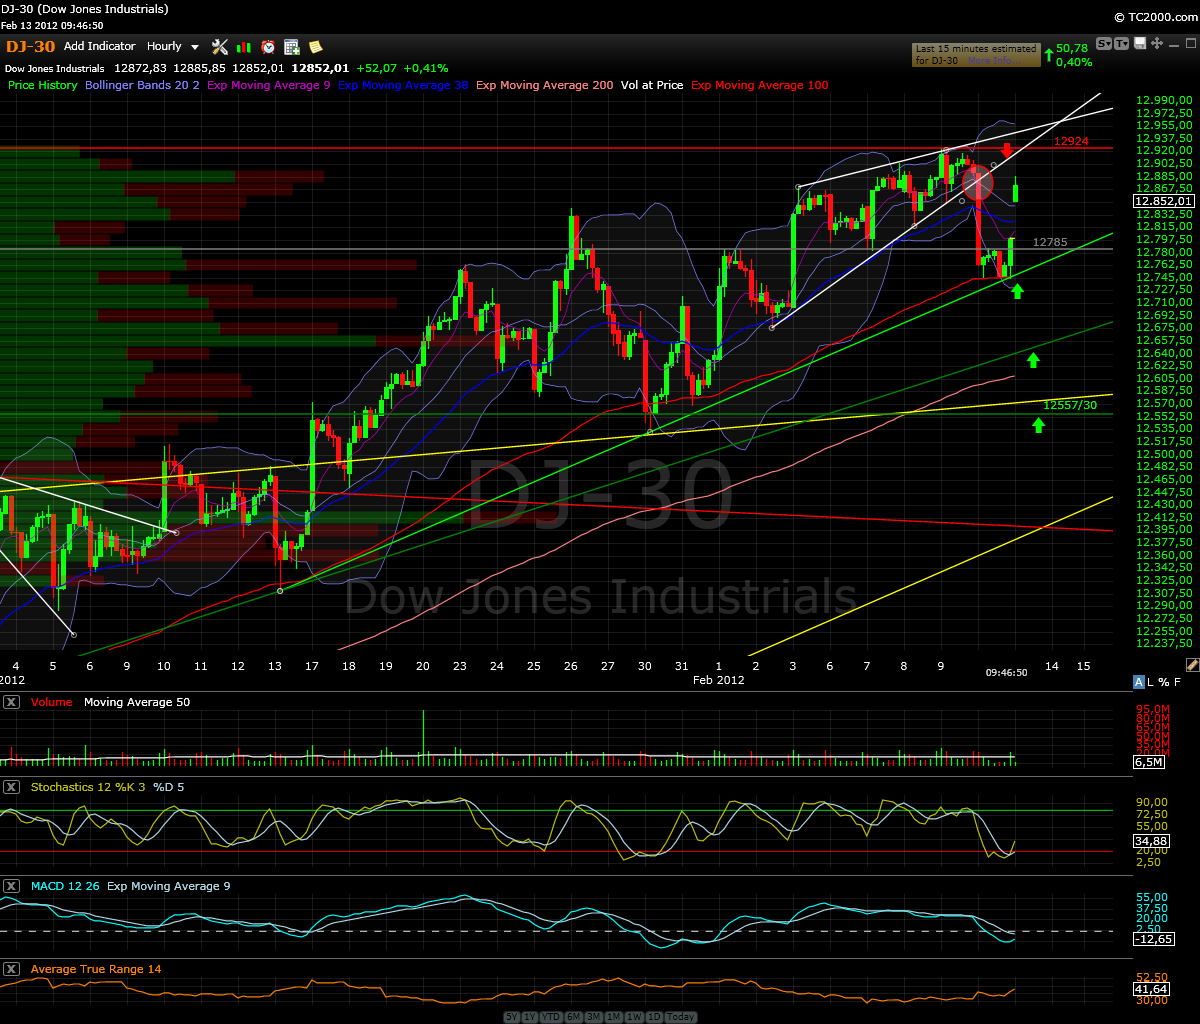The width and height of the screenshot is (1200, 1024).
Task: Select the YTD time range
Action: pos(550,1017)
